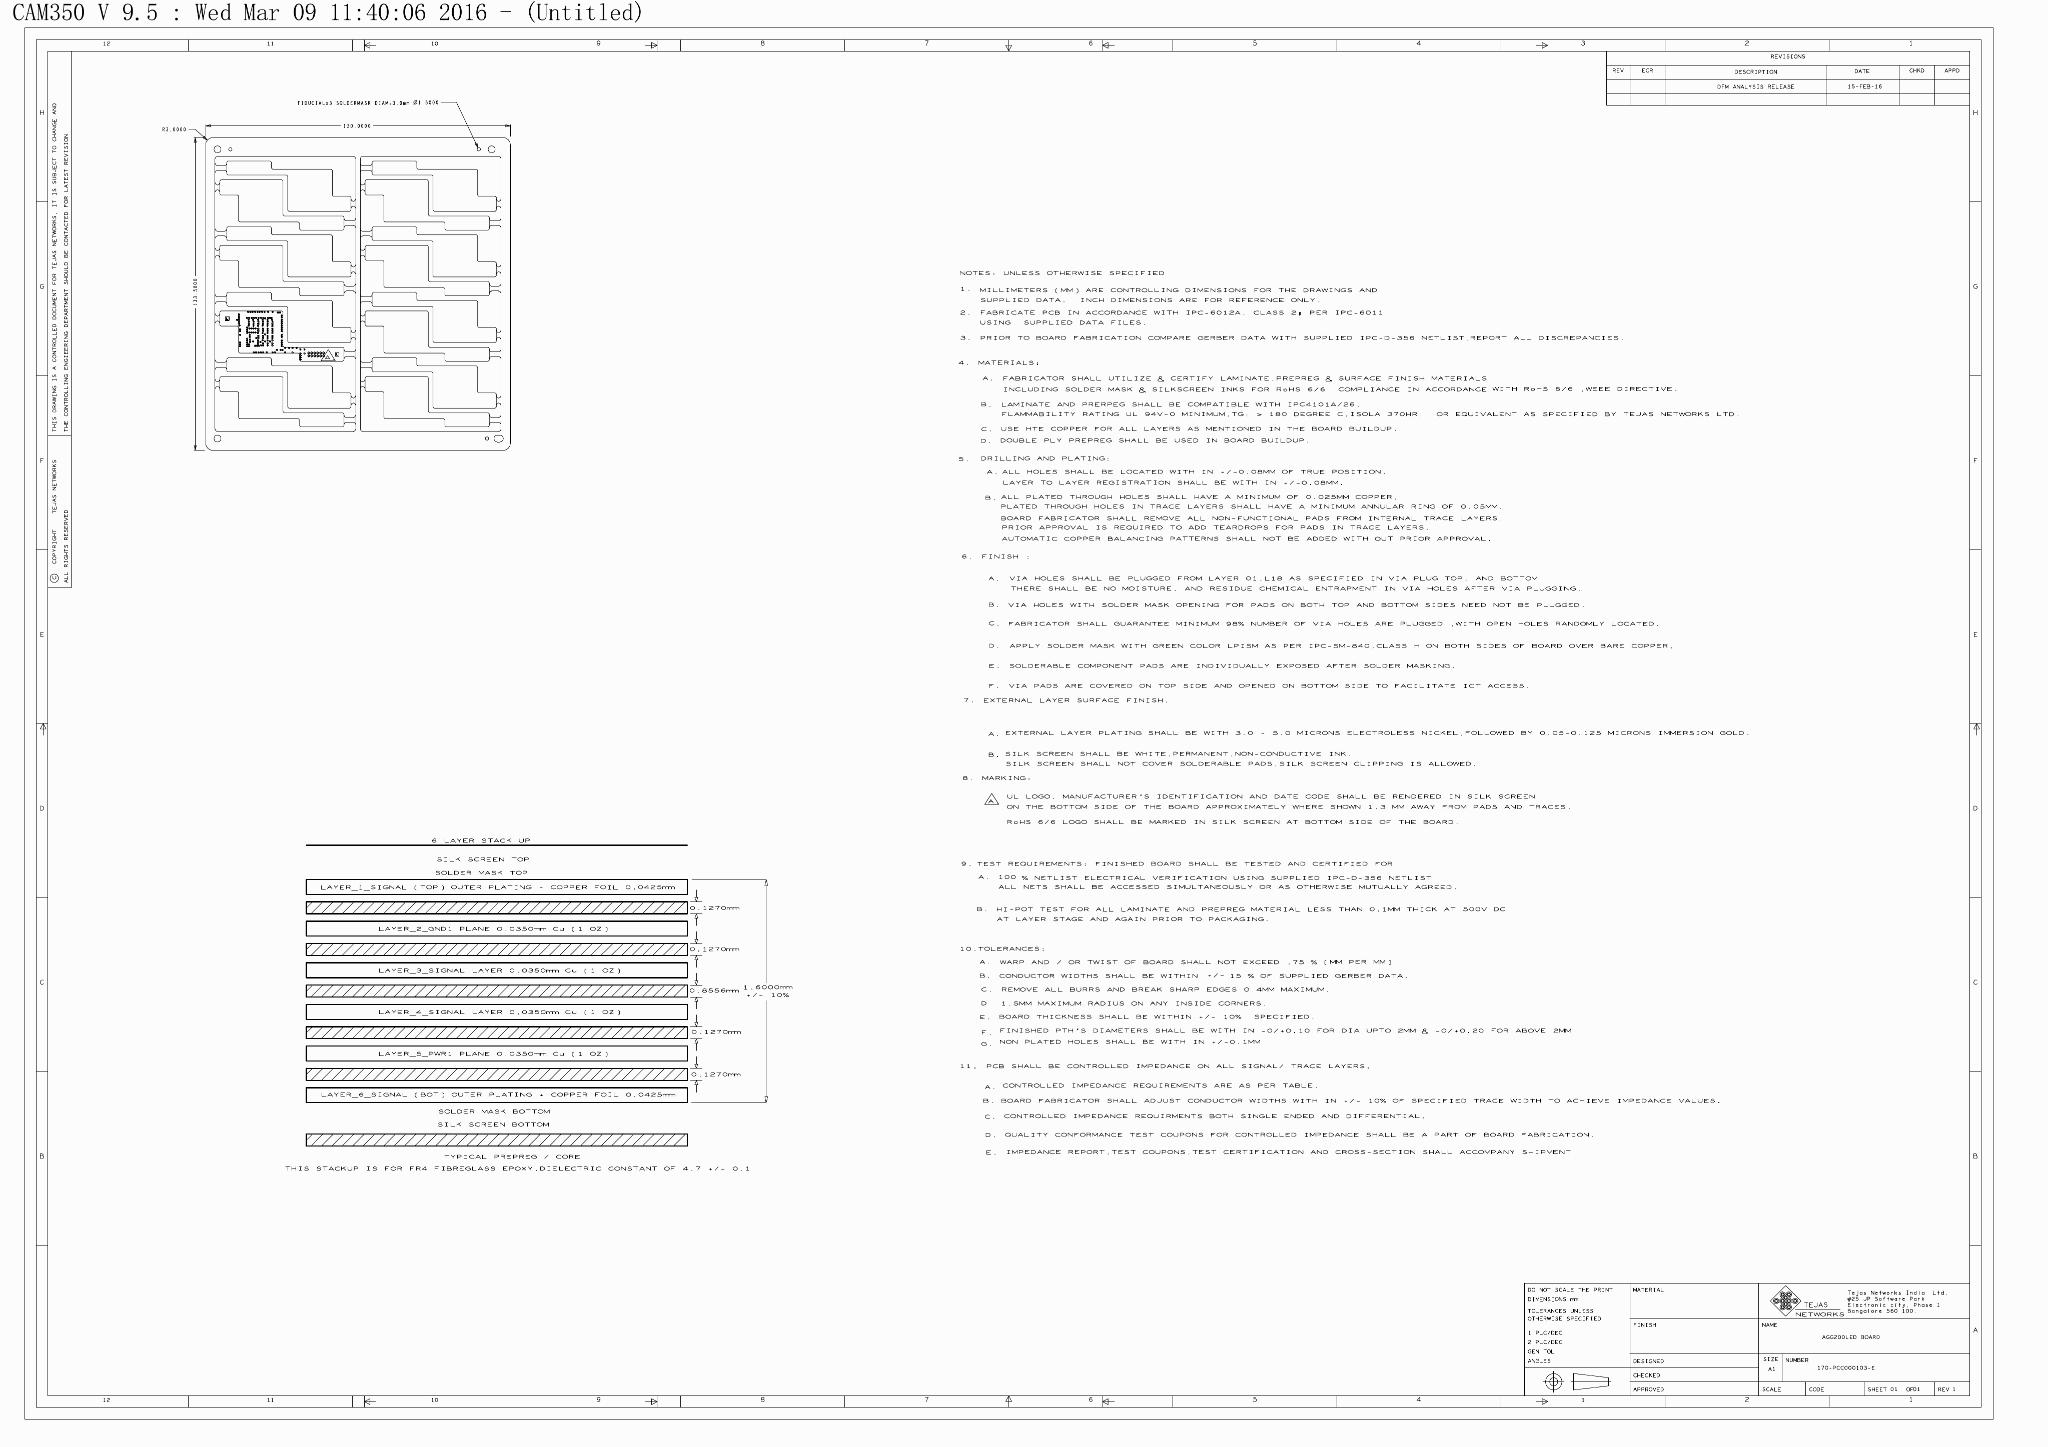Click the 0.6556mm core thickness value

click(x=714, y=991)
